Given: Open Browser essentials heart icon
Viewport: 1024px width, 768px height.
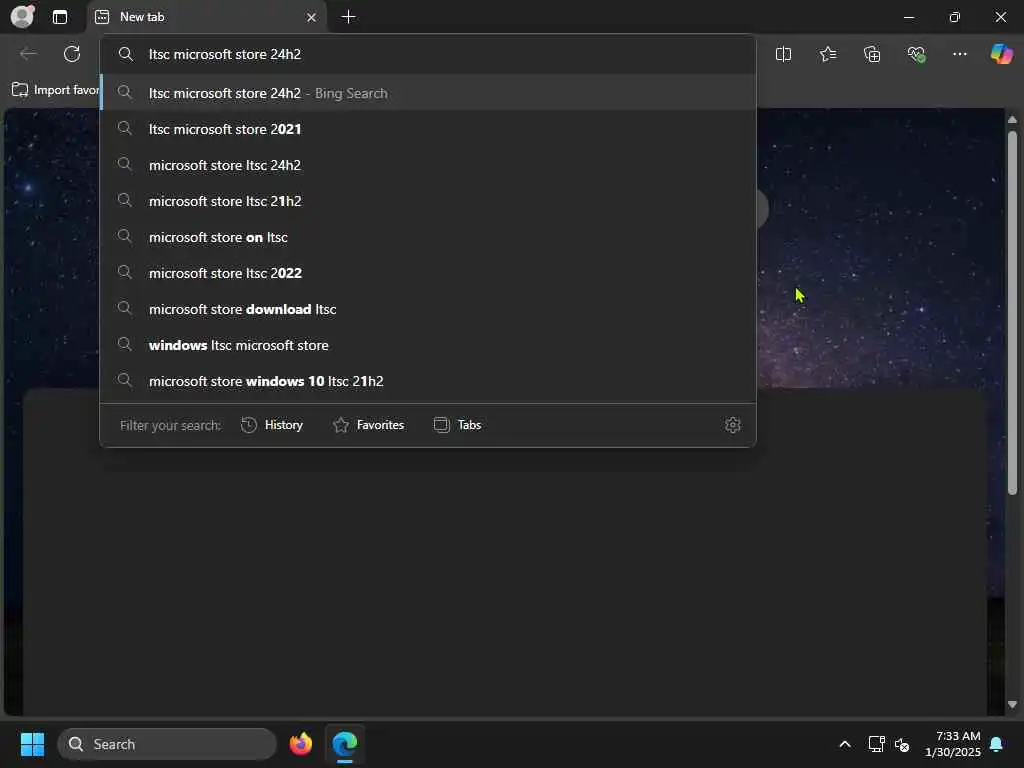Looking at the screenshot, I should (x=916, y=54).
